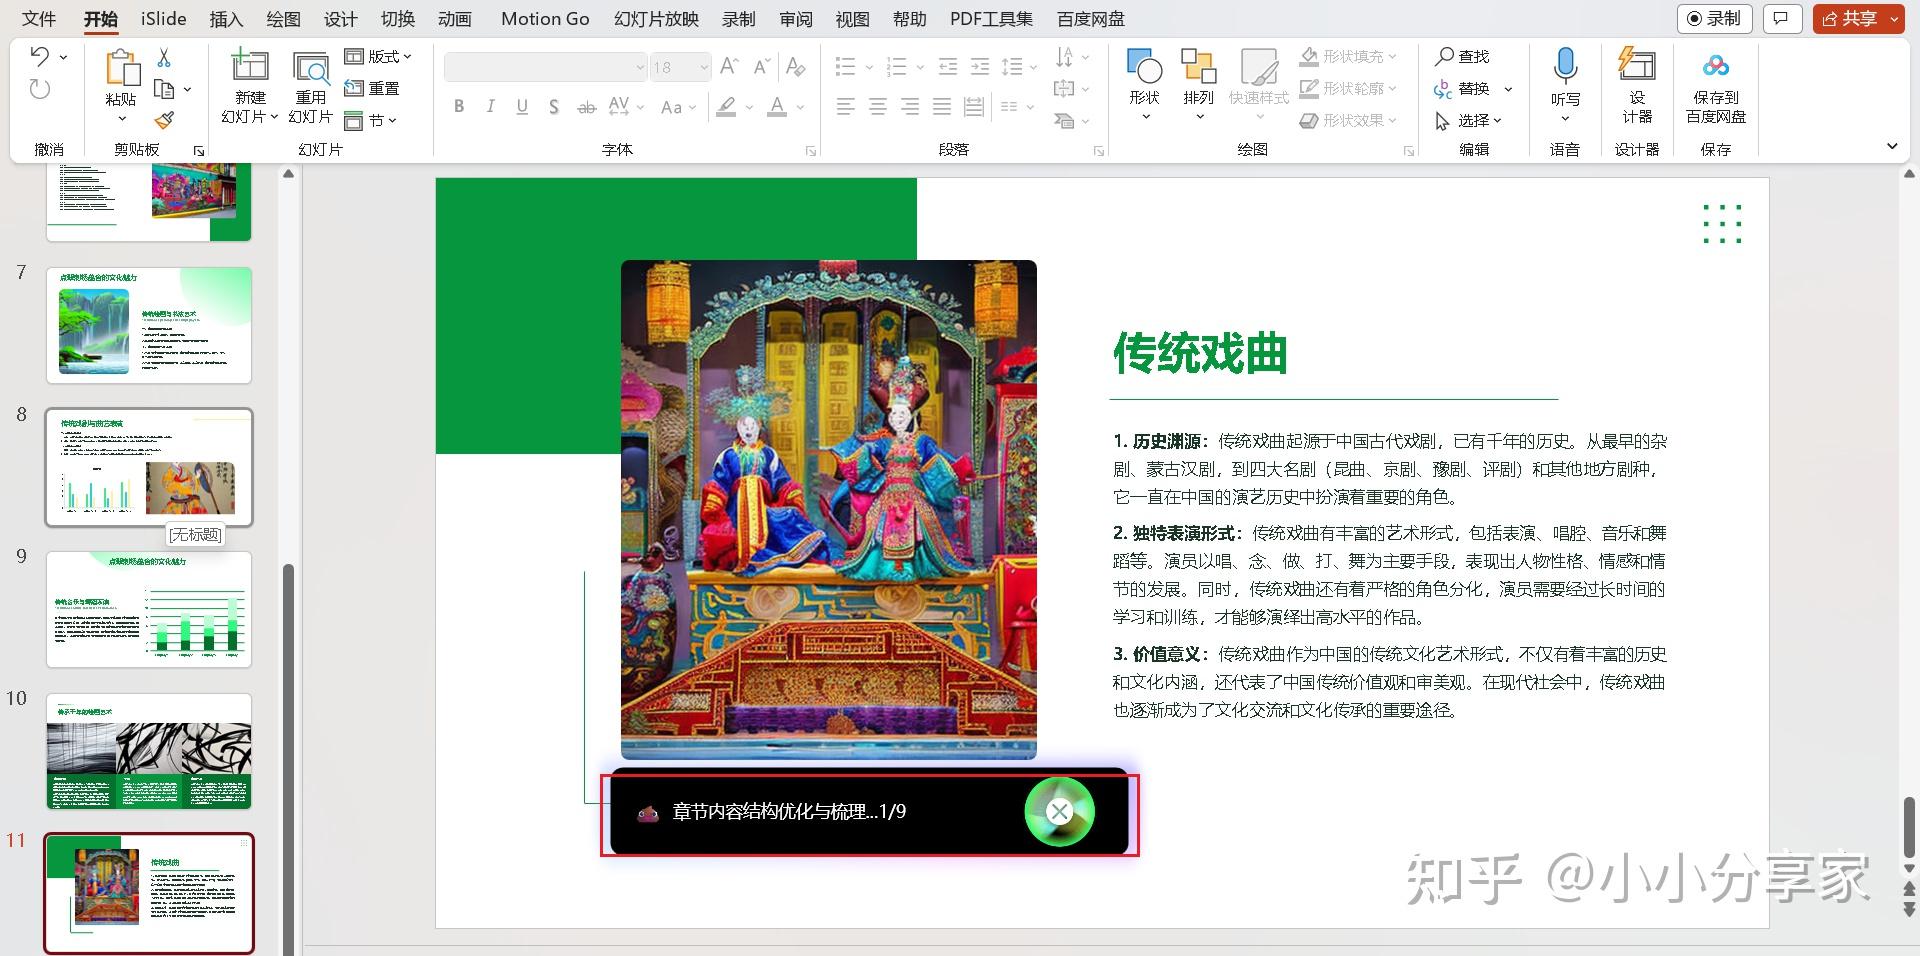Click the Increase indent icon
The height and width of the screenshot is (956, 1920).
[x=980, y=67]
